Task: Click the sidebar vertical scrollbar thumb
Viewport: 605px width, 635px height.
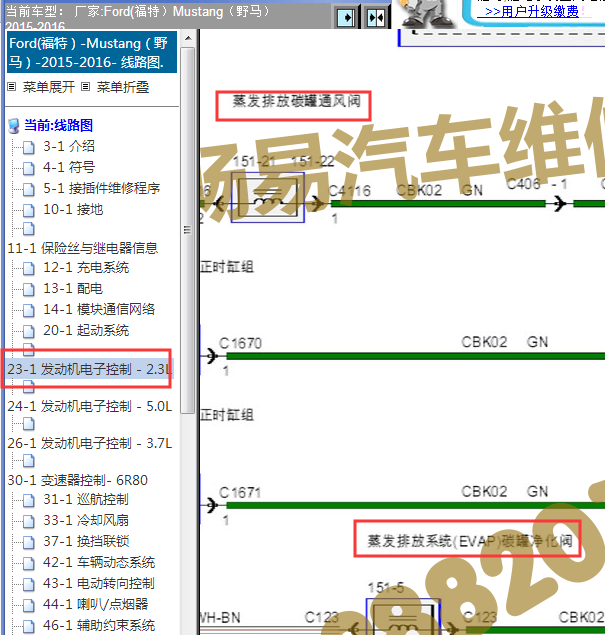Action: click(x=187, y=230)
